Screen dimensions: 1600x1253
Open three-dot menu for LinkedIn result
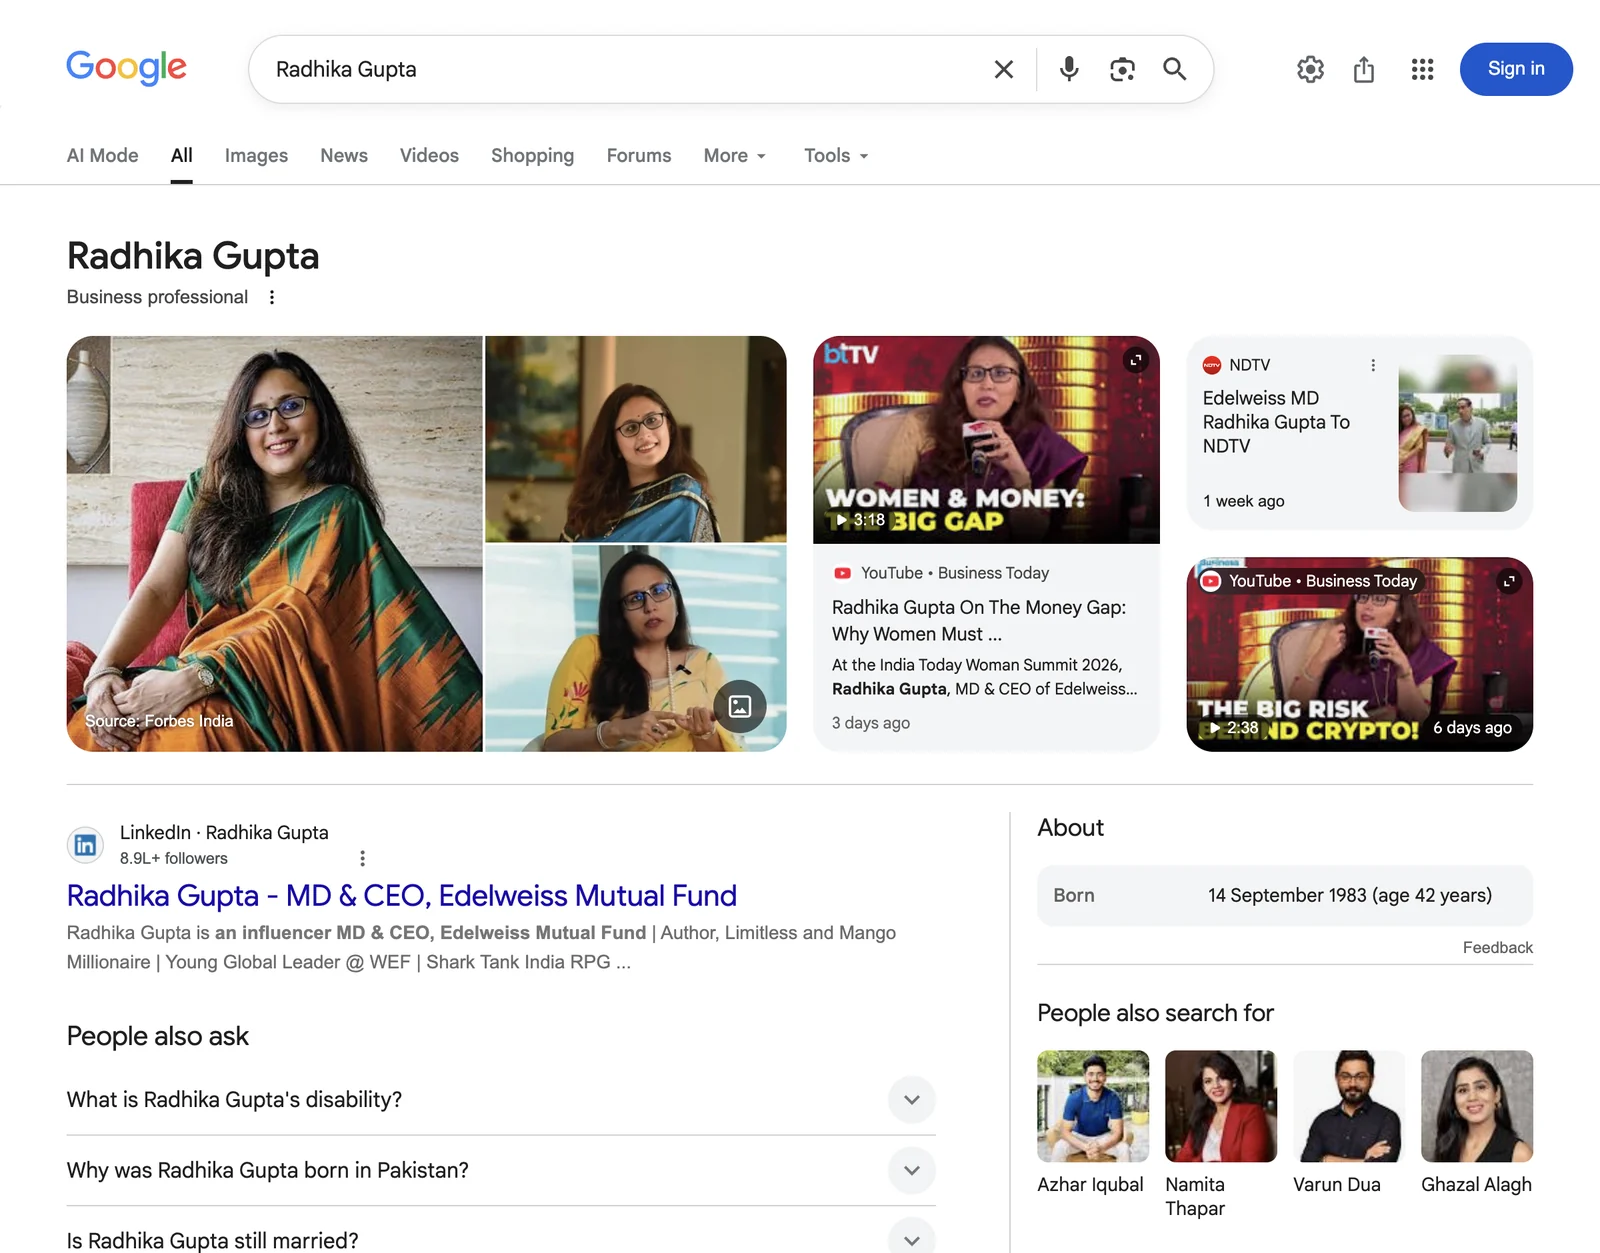point(362,858)
